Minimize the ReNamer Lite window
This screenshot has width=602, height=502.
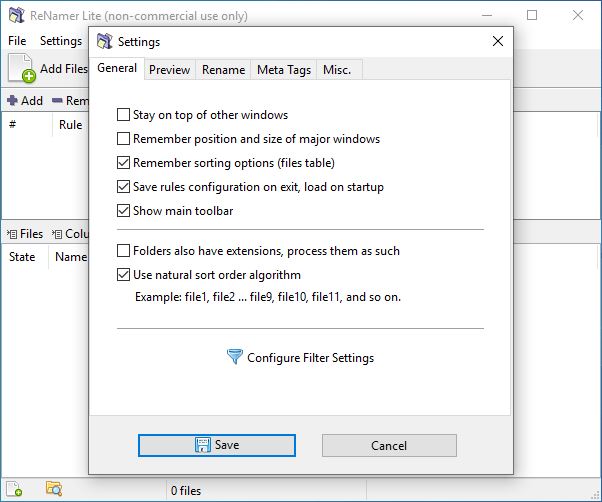click(487, 15)
